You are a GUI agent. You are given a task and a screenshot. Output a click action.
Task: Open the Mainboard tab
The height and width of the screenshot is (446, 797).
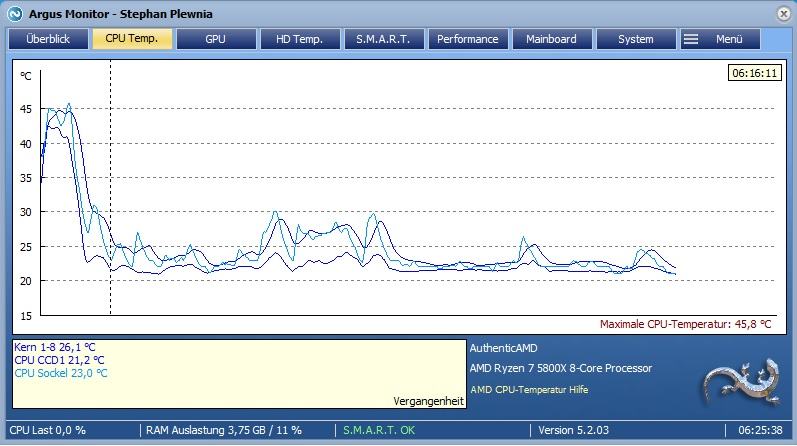pyautogui.click(x=552, y=39)
